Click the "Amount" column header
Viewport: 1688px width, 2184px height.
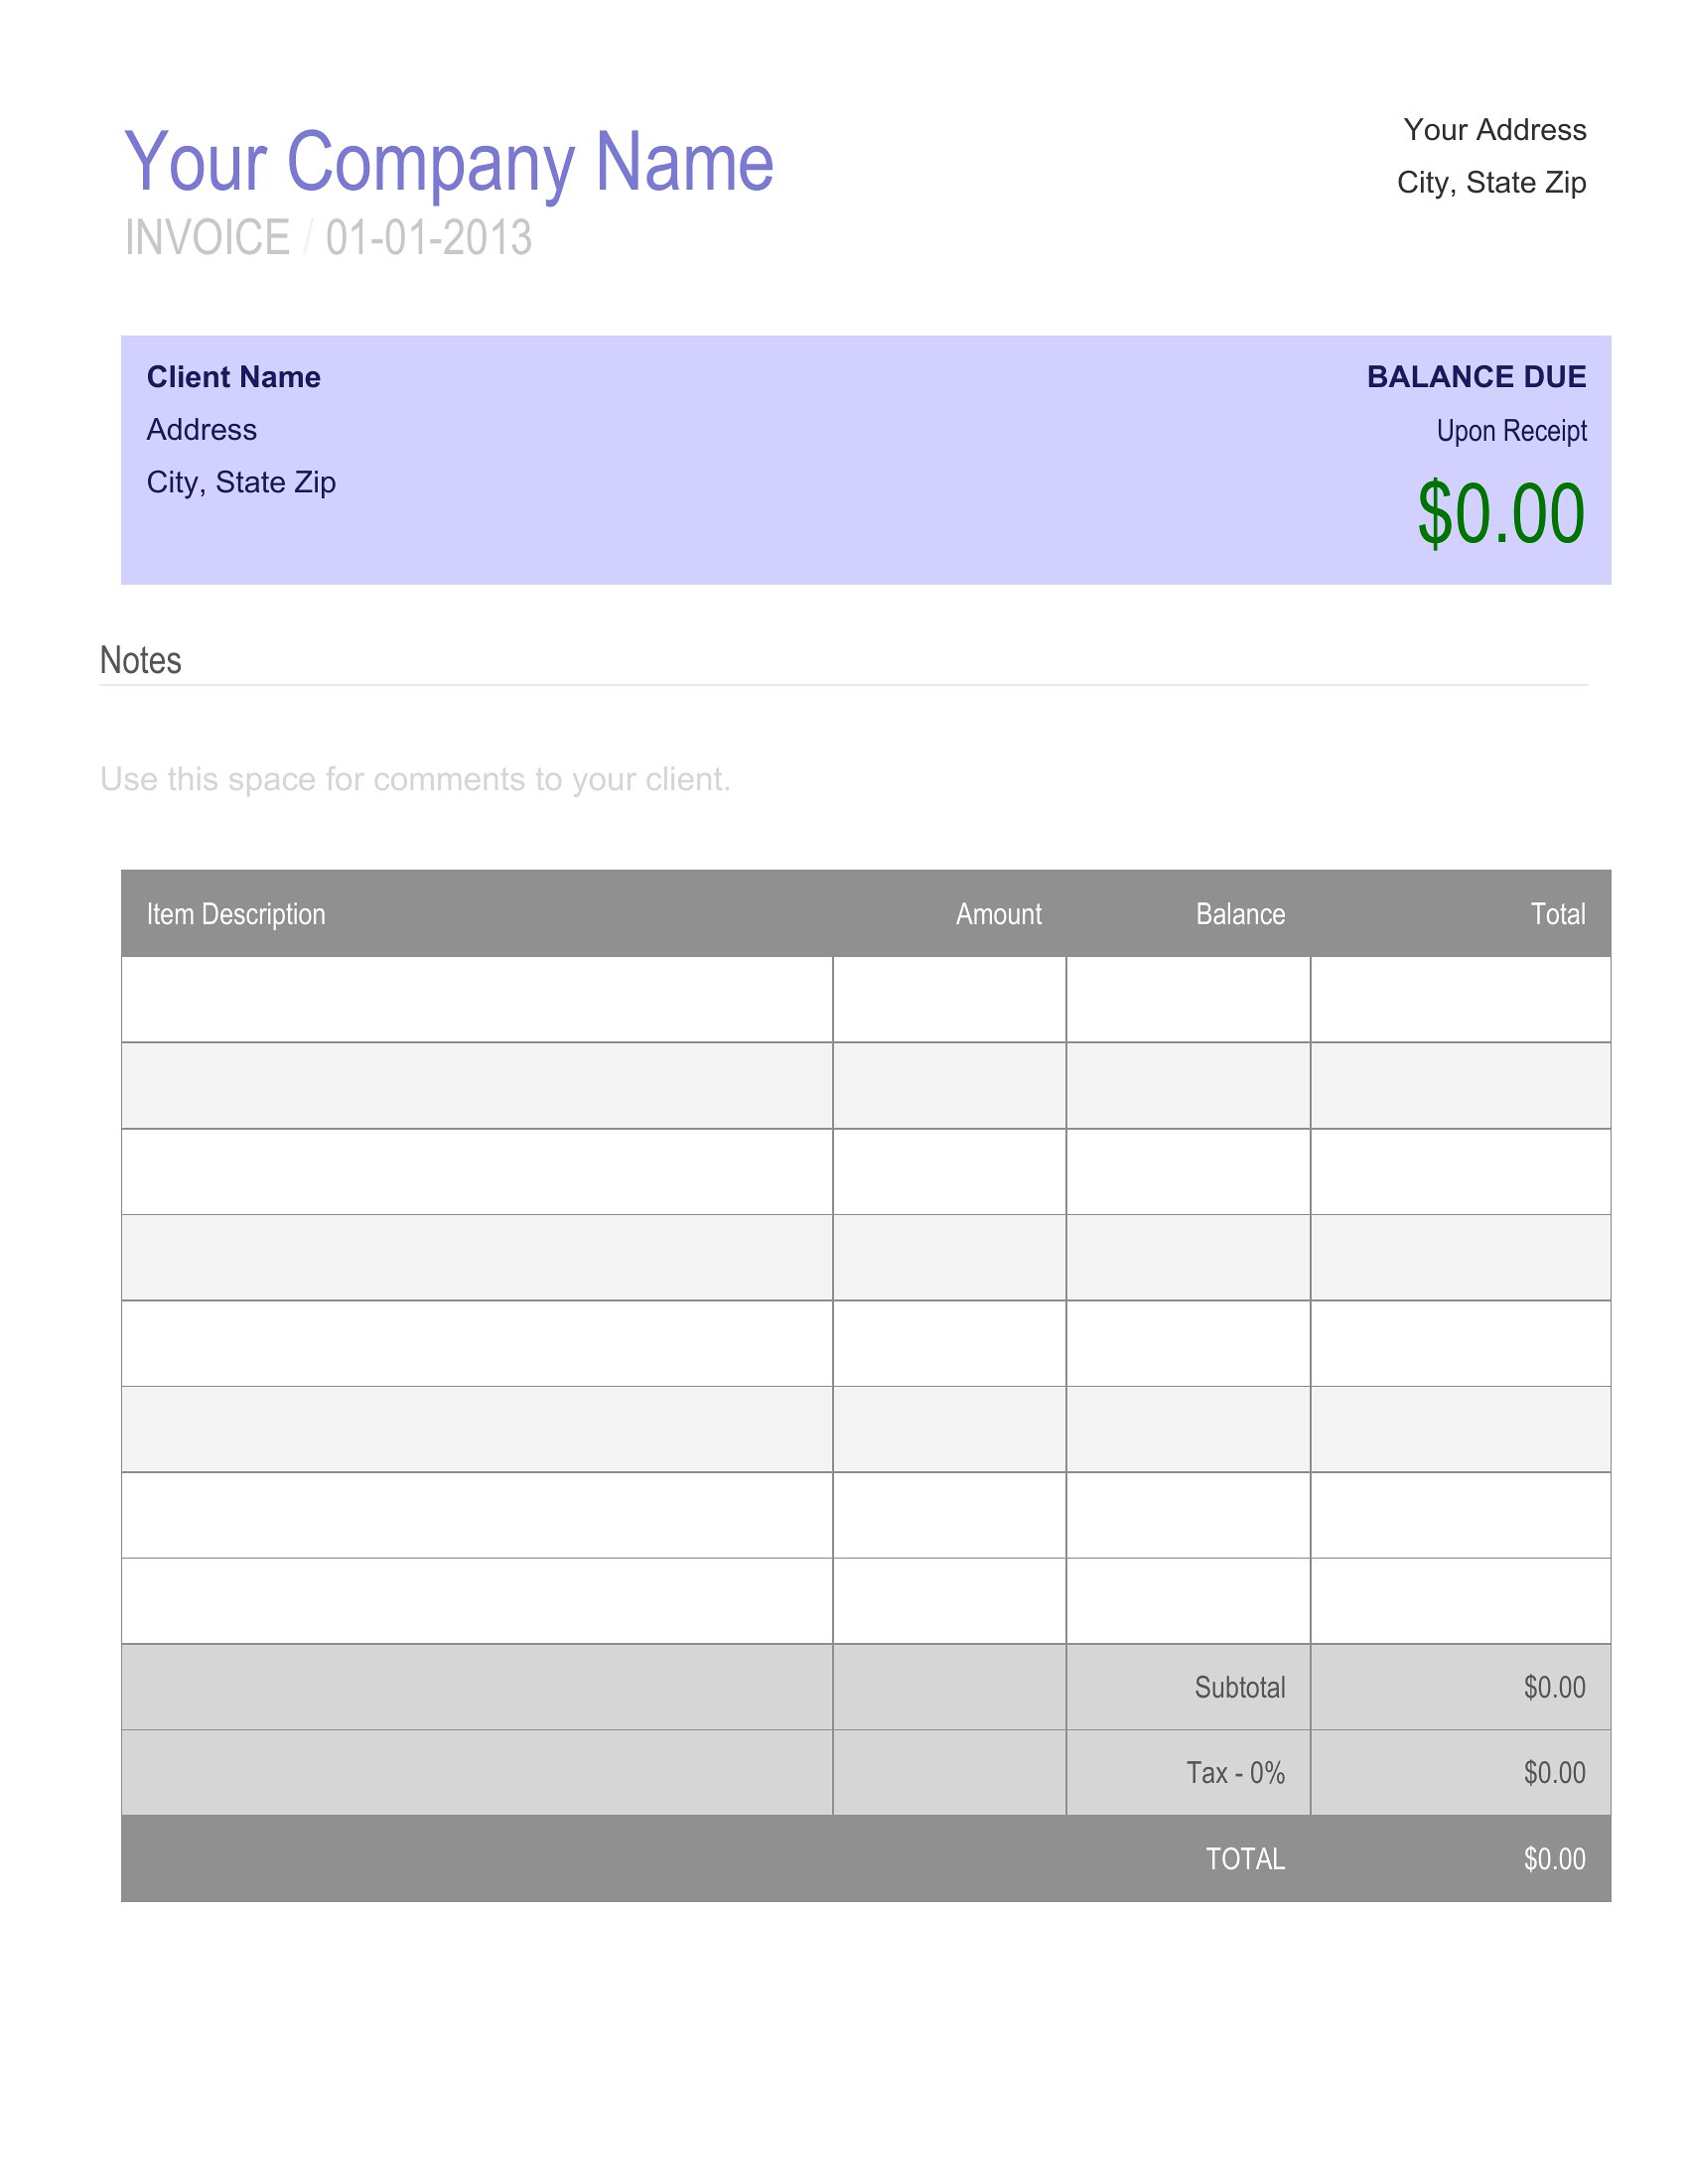[998, 914]
